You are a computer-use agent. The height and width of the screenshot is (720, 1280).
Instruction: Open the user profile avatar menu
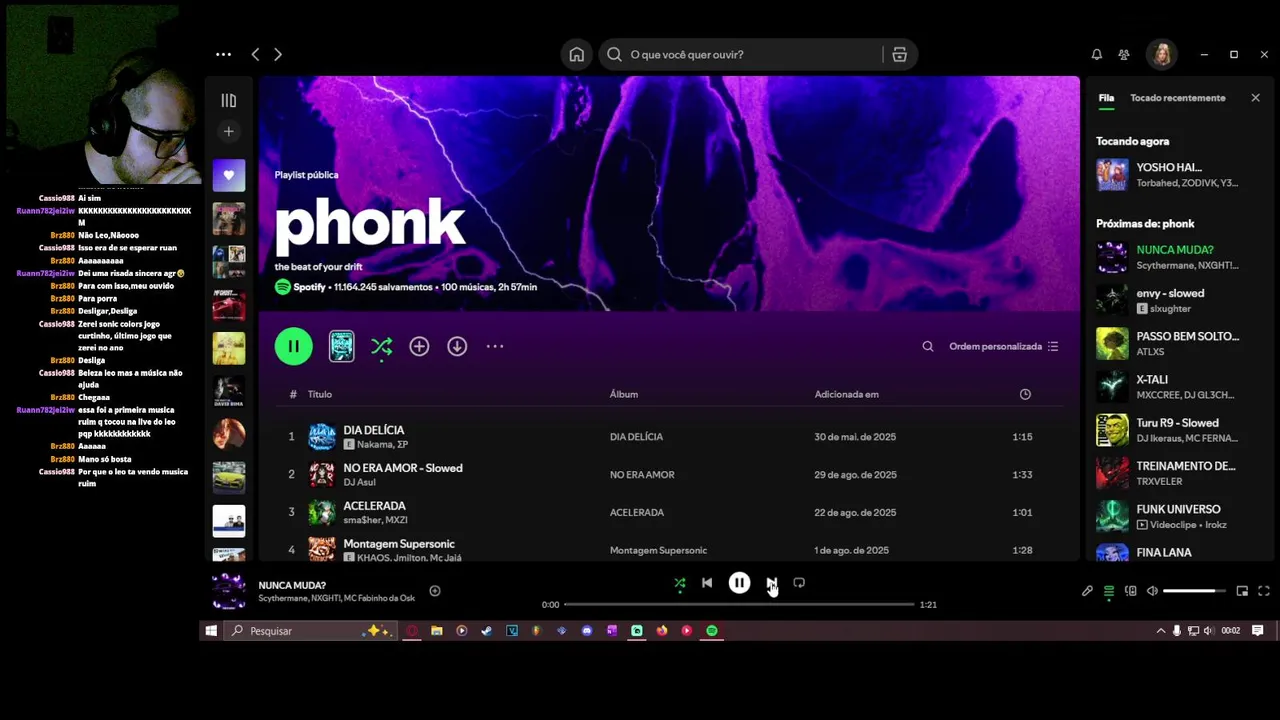[1162, 54]
